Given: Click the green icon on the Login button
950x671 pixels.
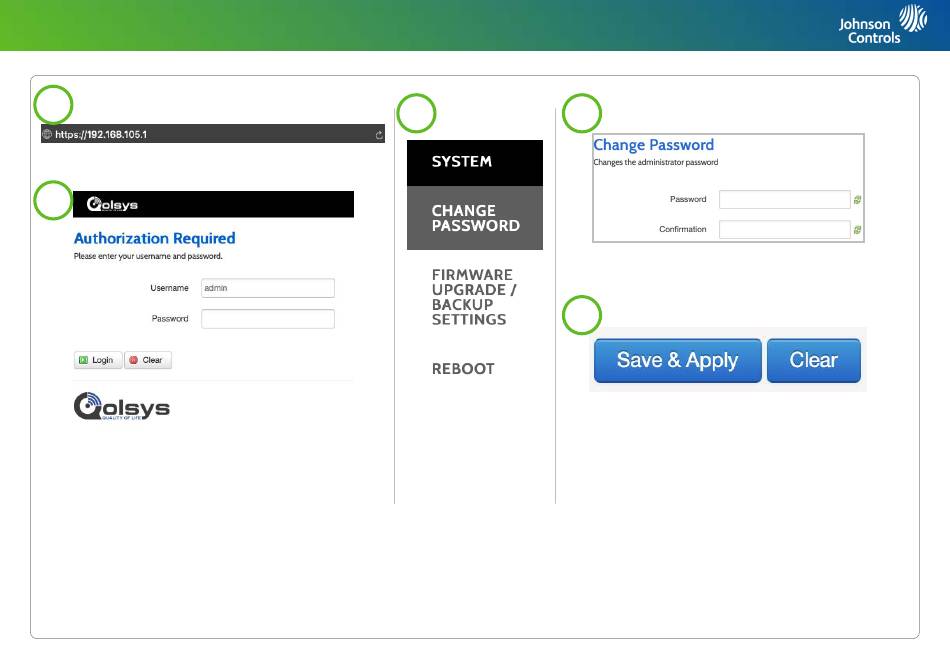Looking at the screenshot, I should click(x=84, y=360).
